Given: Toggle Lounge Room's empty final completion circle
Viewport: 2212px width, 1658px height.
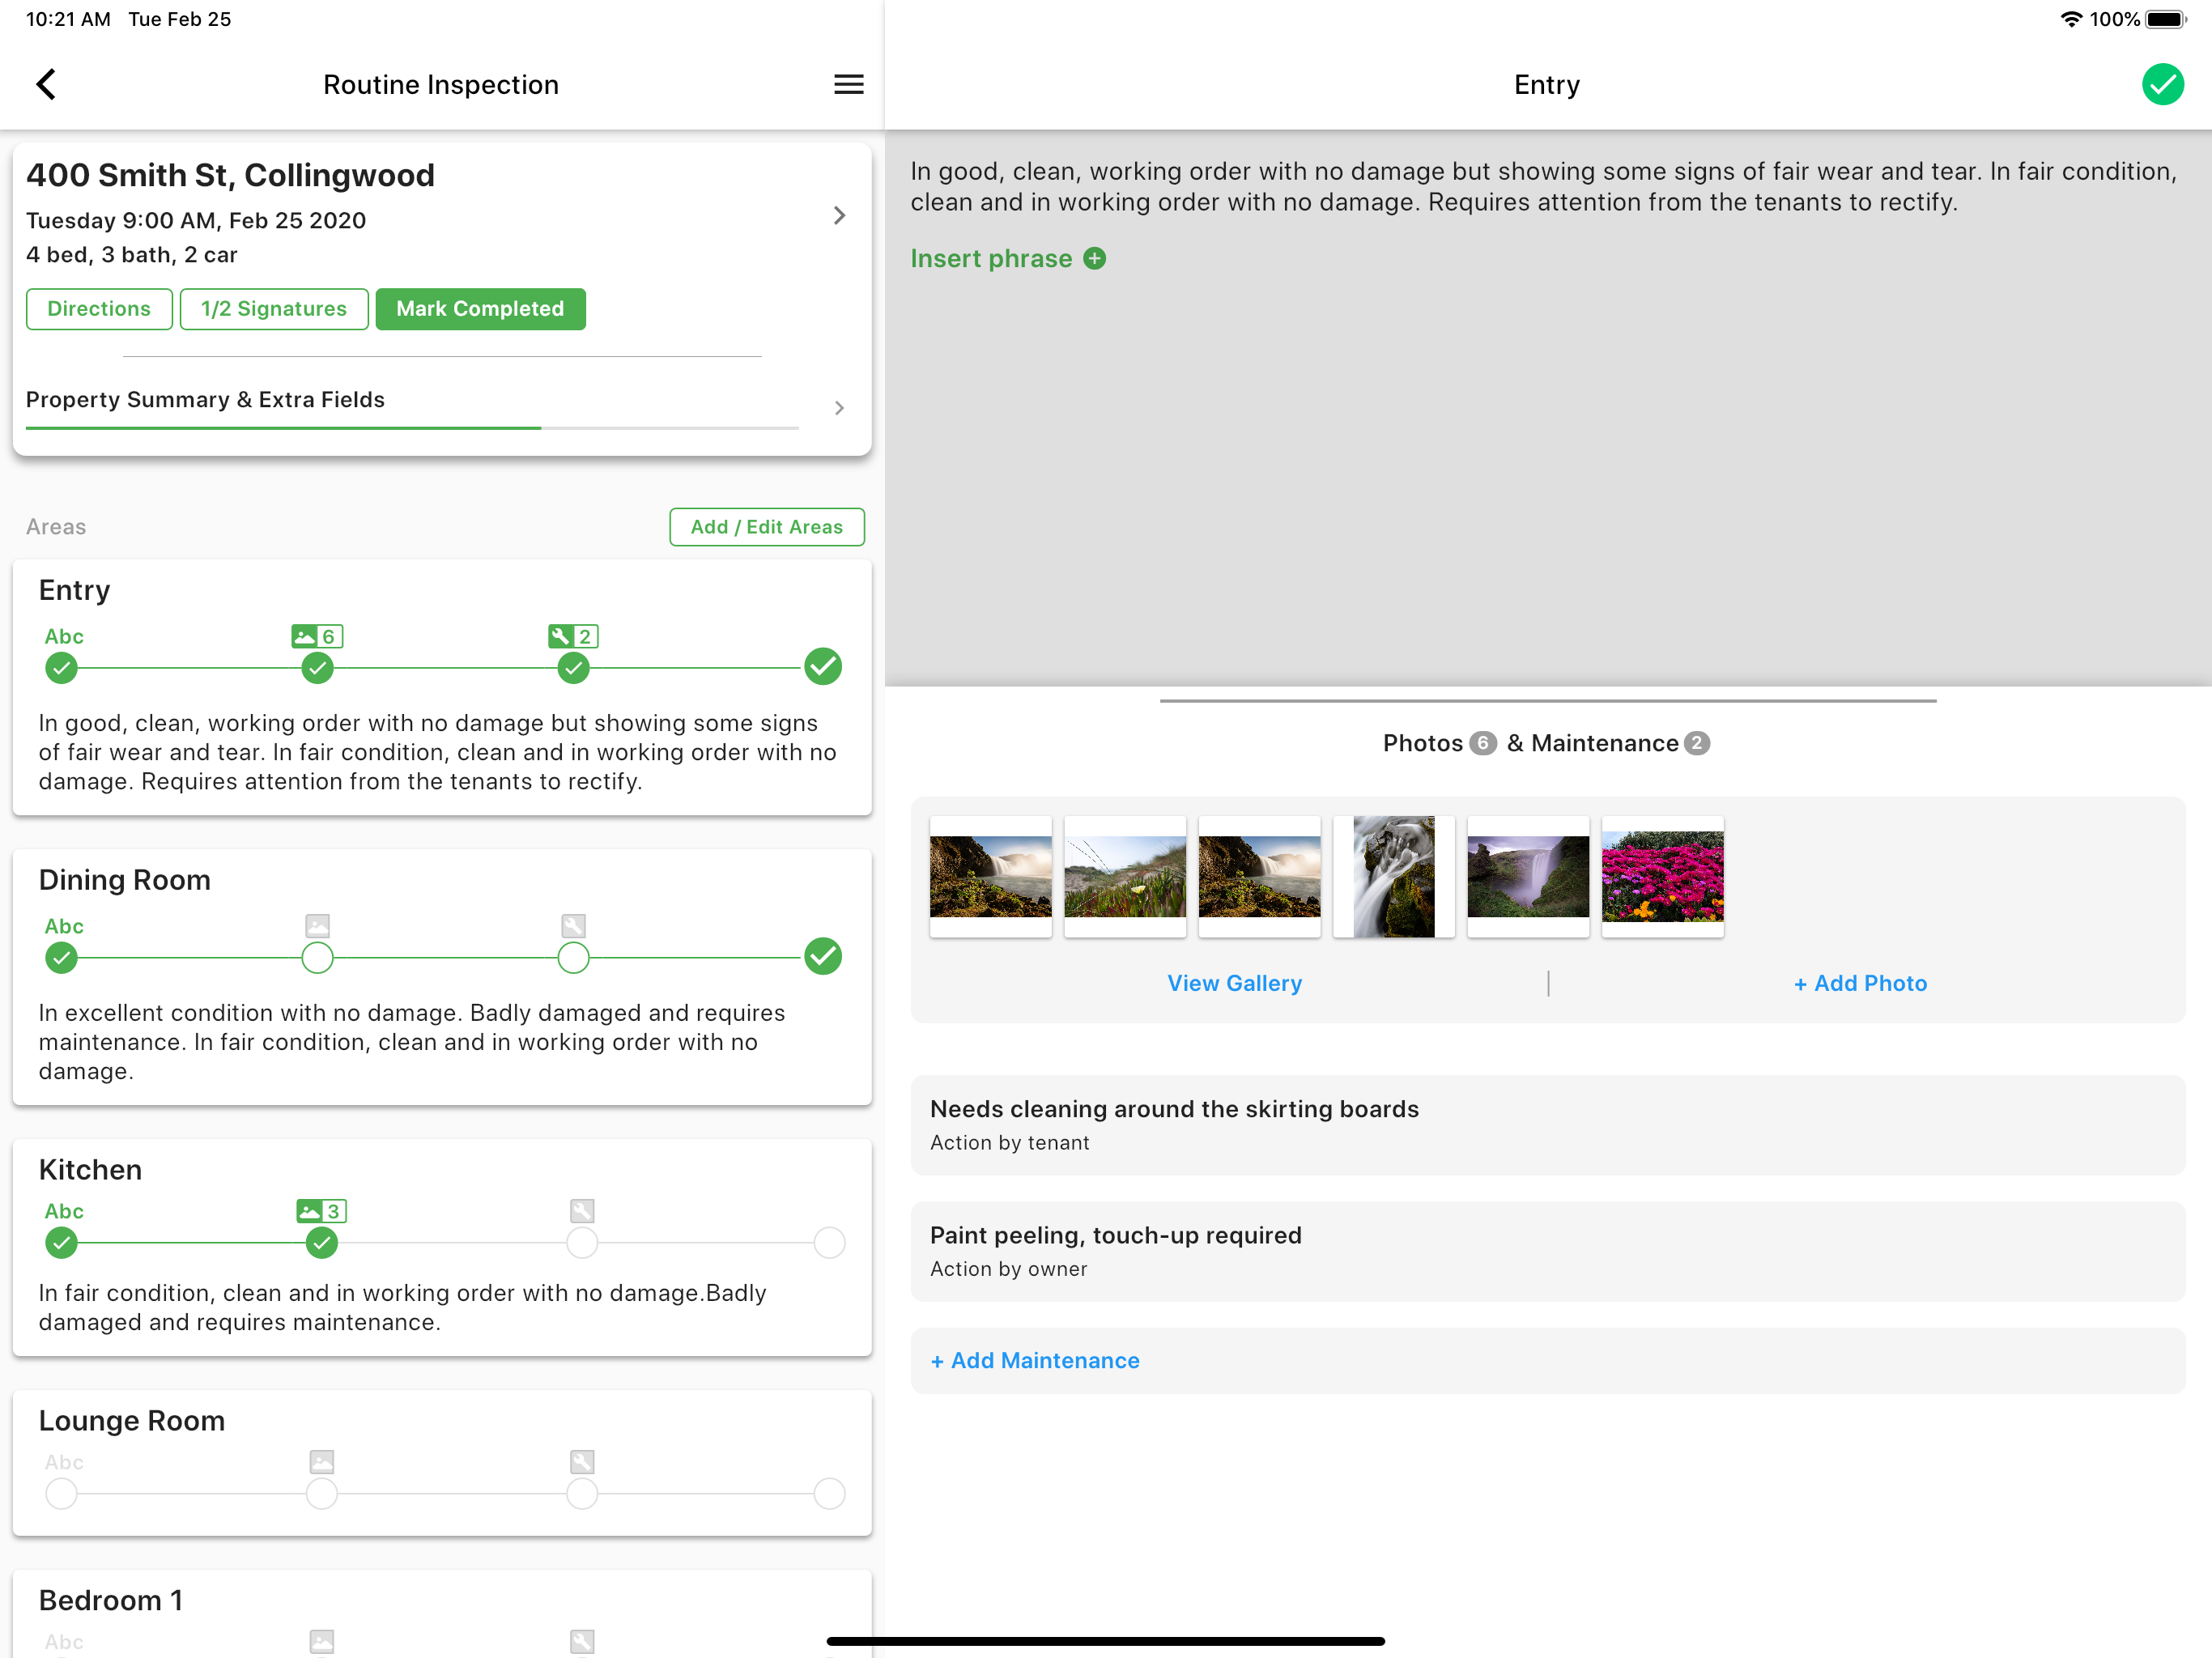Looking at the screenshot, I should [x=829, y=1494].
